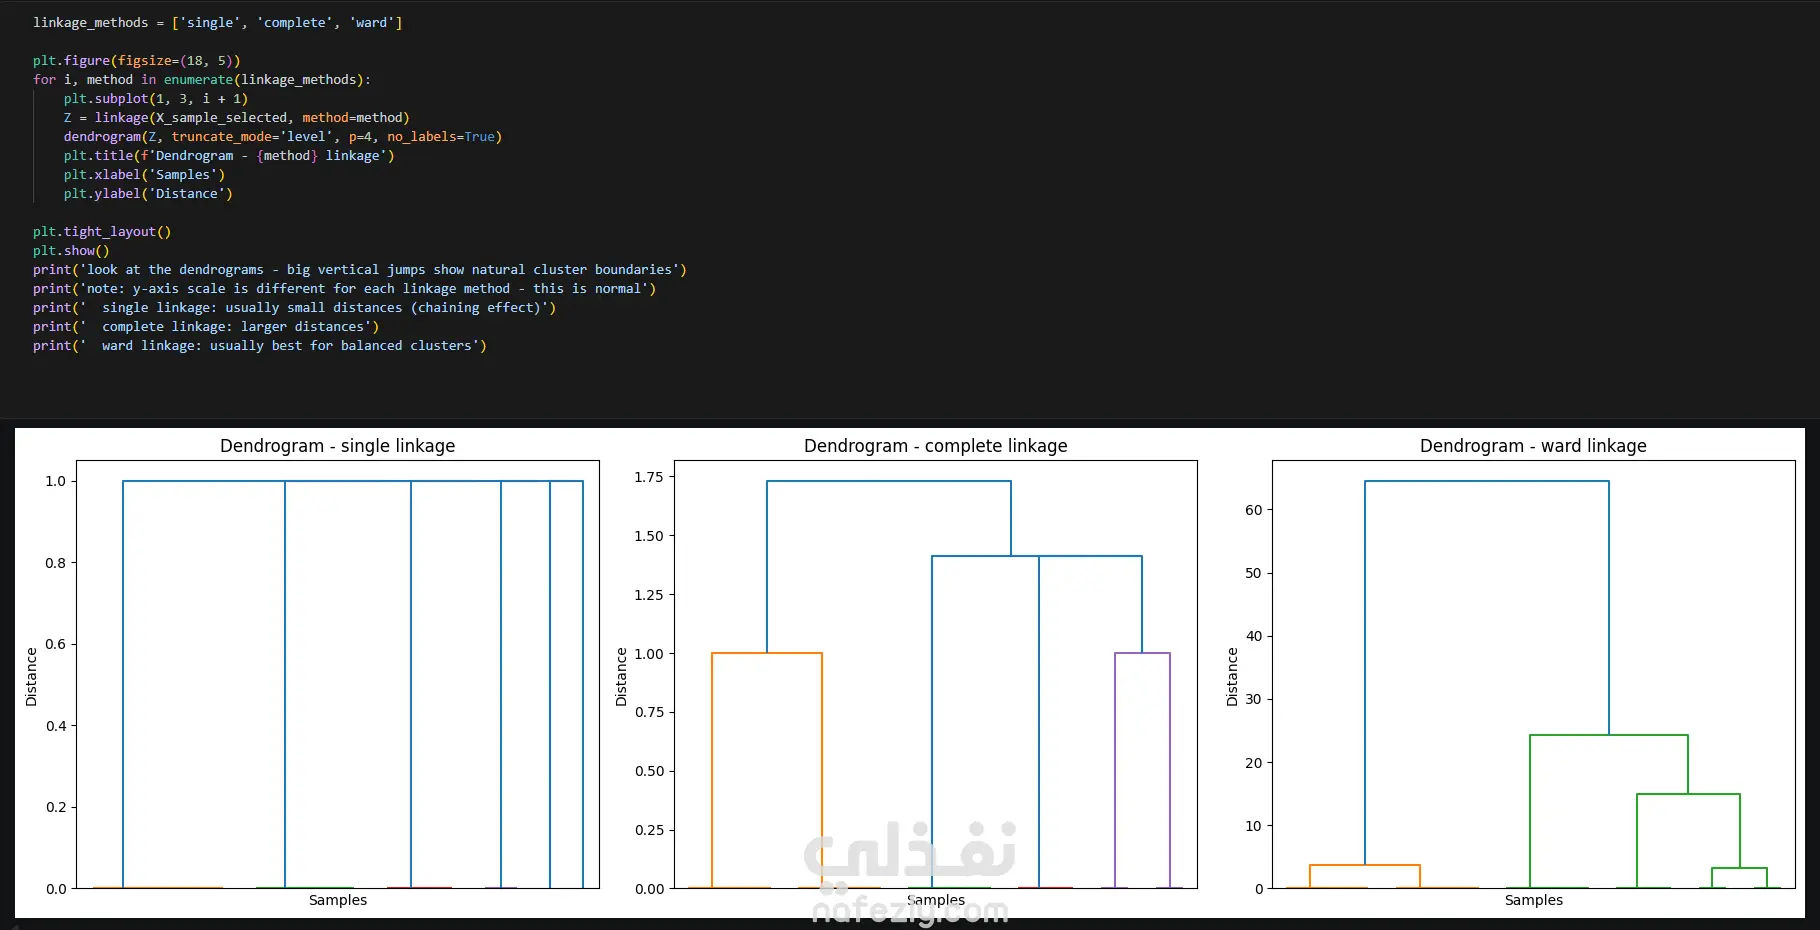The image size is (1820, 930).
Task: Click the '1.75' tick on complete linkage axis
Action: click(649, 477)
